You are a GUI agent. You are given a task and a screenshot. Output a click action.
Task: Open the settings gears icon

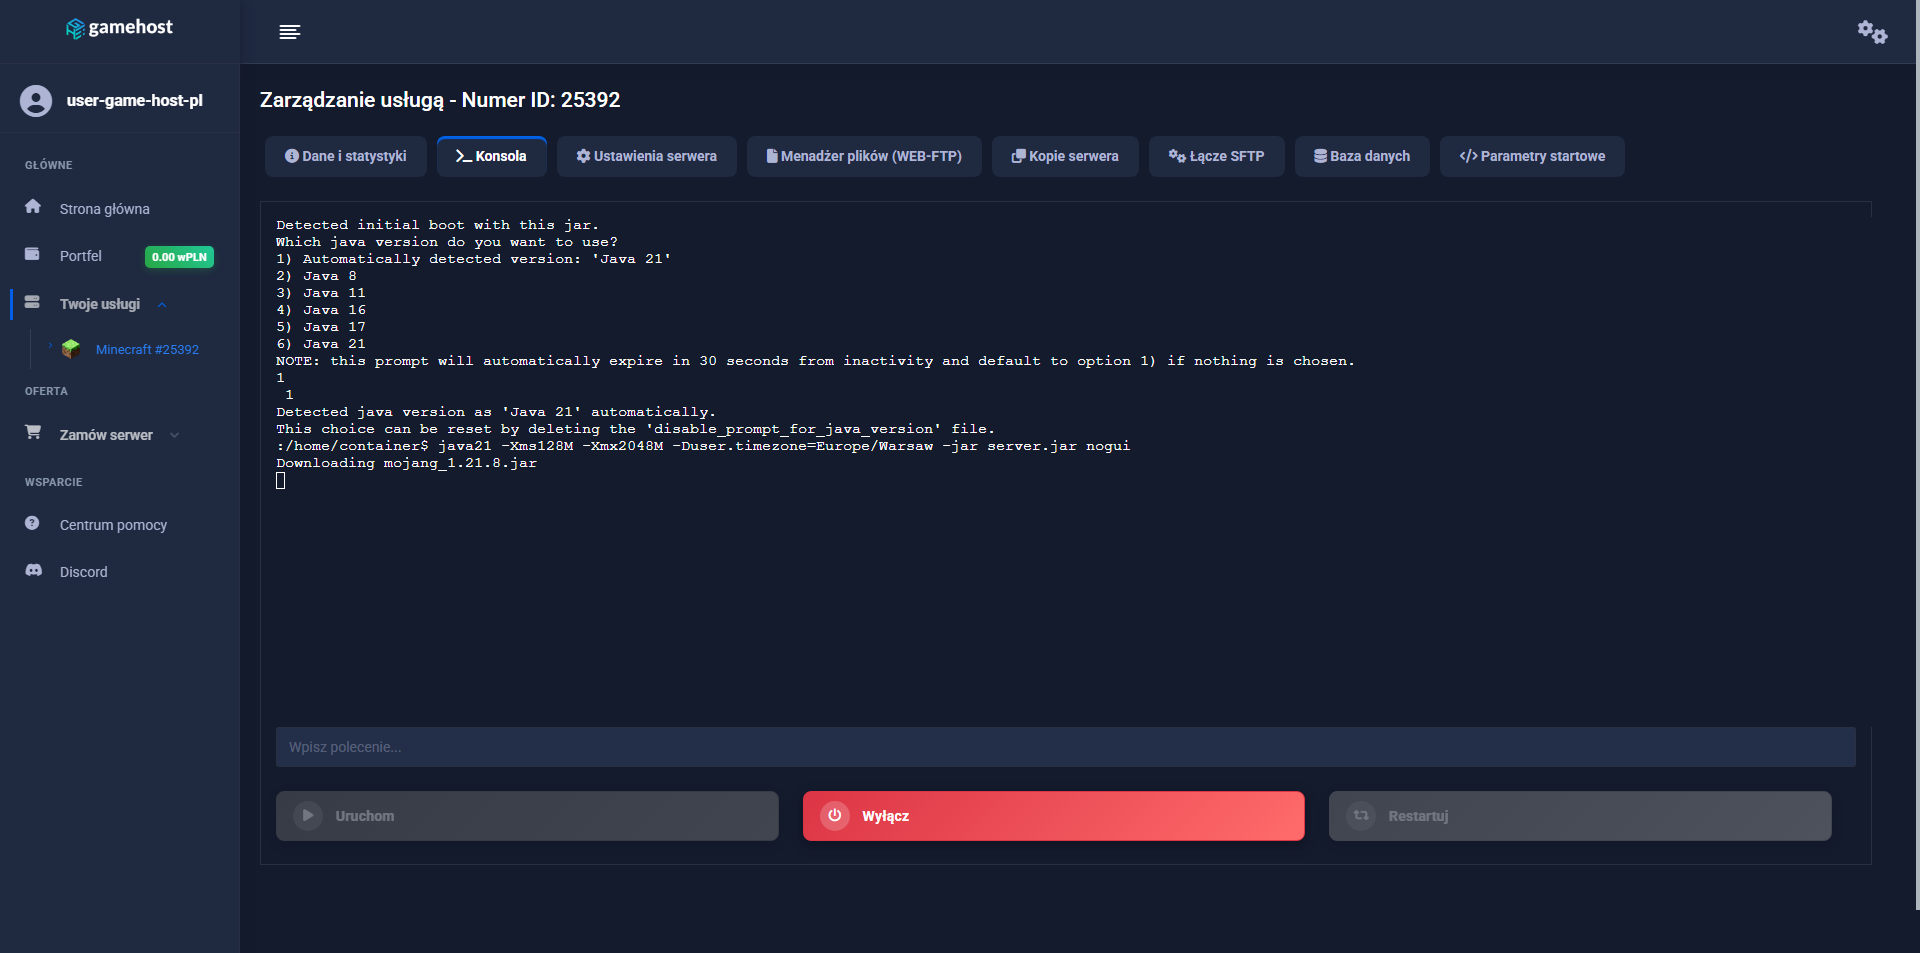pos(1872,32)
